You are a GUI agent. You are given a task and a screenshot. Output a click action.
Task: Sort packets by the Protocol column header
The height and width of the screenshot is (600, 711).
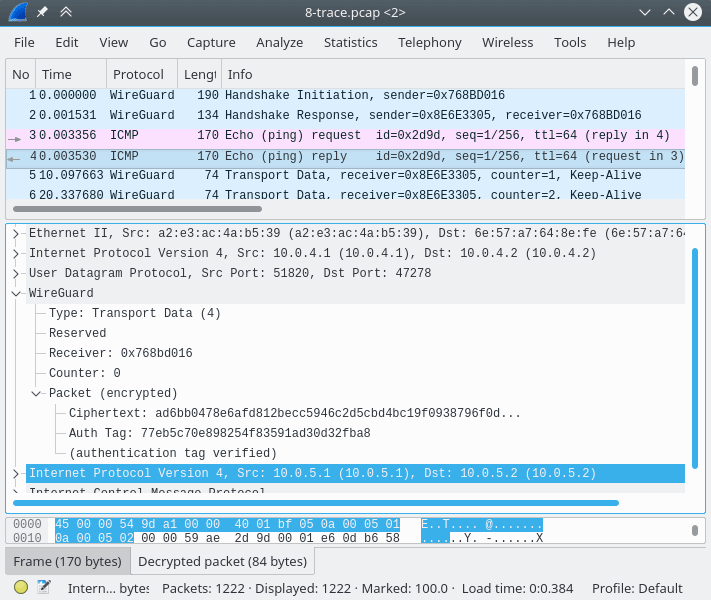coord(138,75)
